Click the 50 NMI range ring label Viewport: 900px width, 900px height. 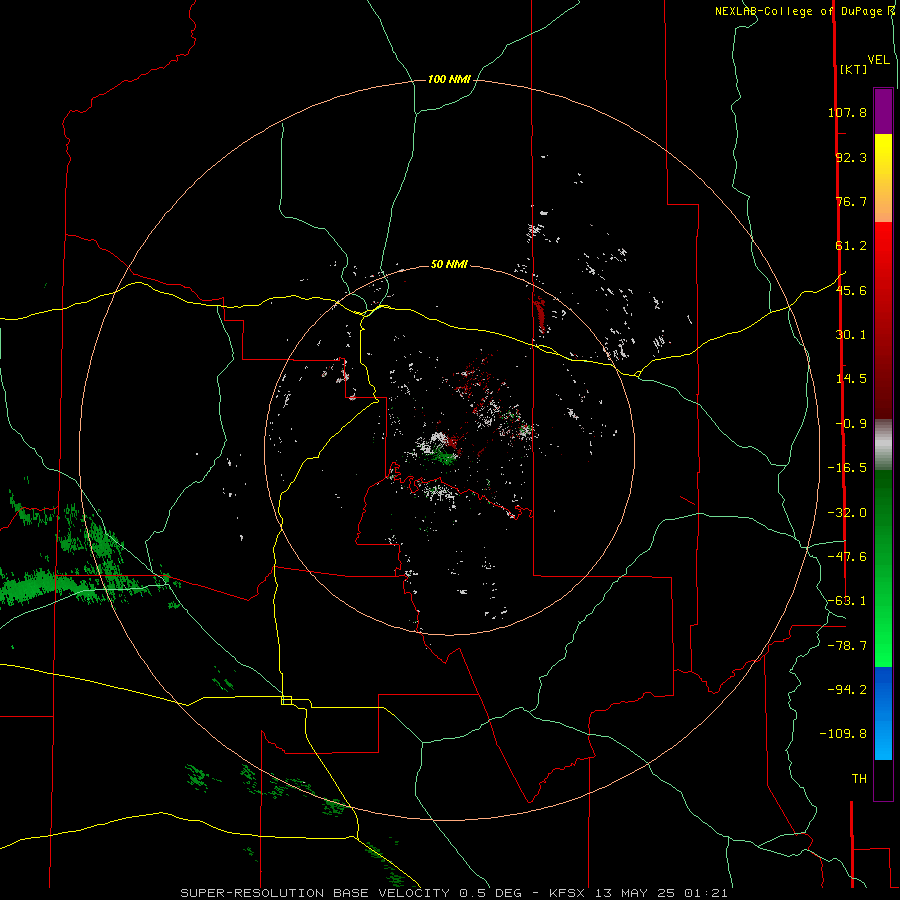coord(449,265)
